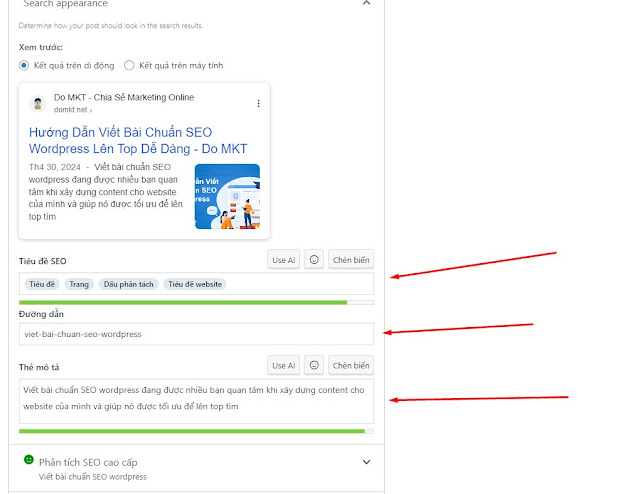Image resolution: width=639 pixels, height=494 pixels.
Task: Select the Kết quả trên máy tính radio
Action: pos(129,65)
